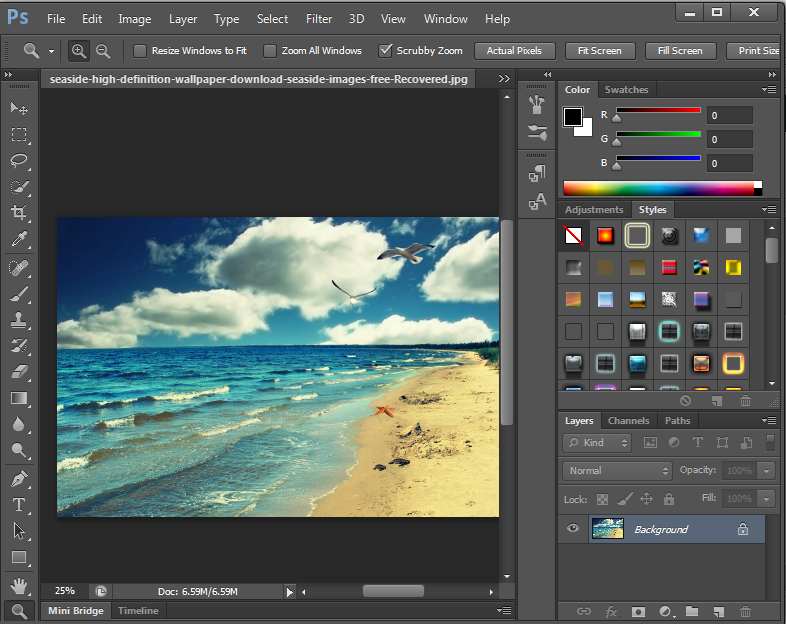Select the Hand tool

tap(19, 584)
